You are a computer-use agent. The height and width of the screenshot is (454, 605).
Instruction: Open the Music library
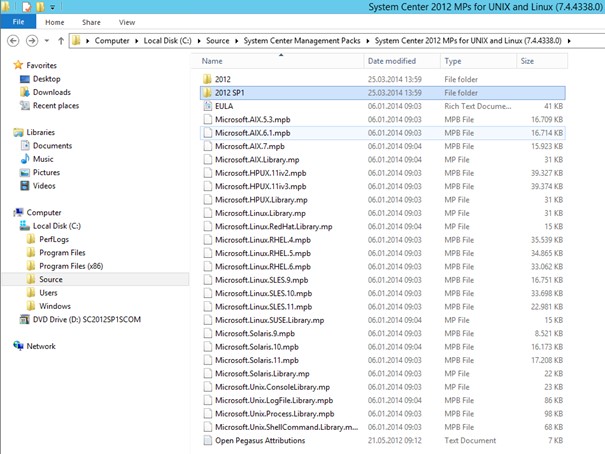(37, 159)
